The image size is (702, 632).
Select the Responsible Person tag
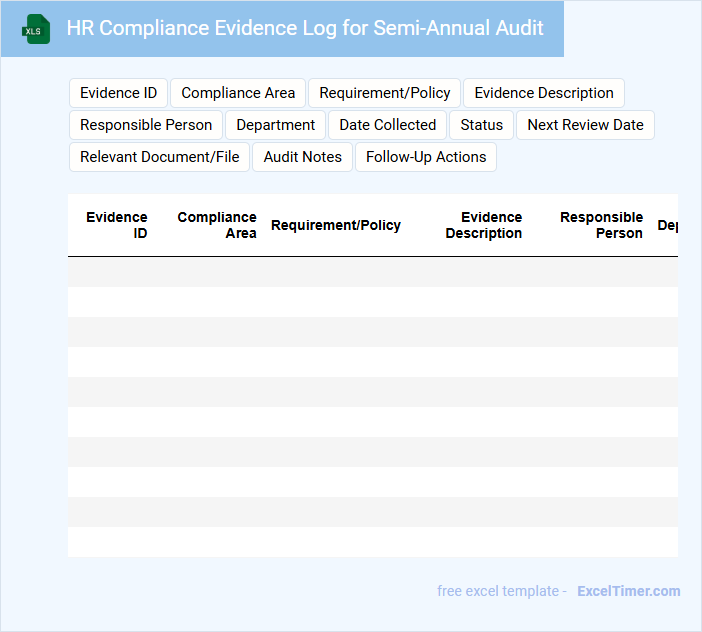click(x=146, y=125)
